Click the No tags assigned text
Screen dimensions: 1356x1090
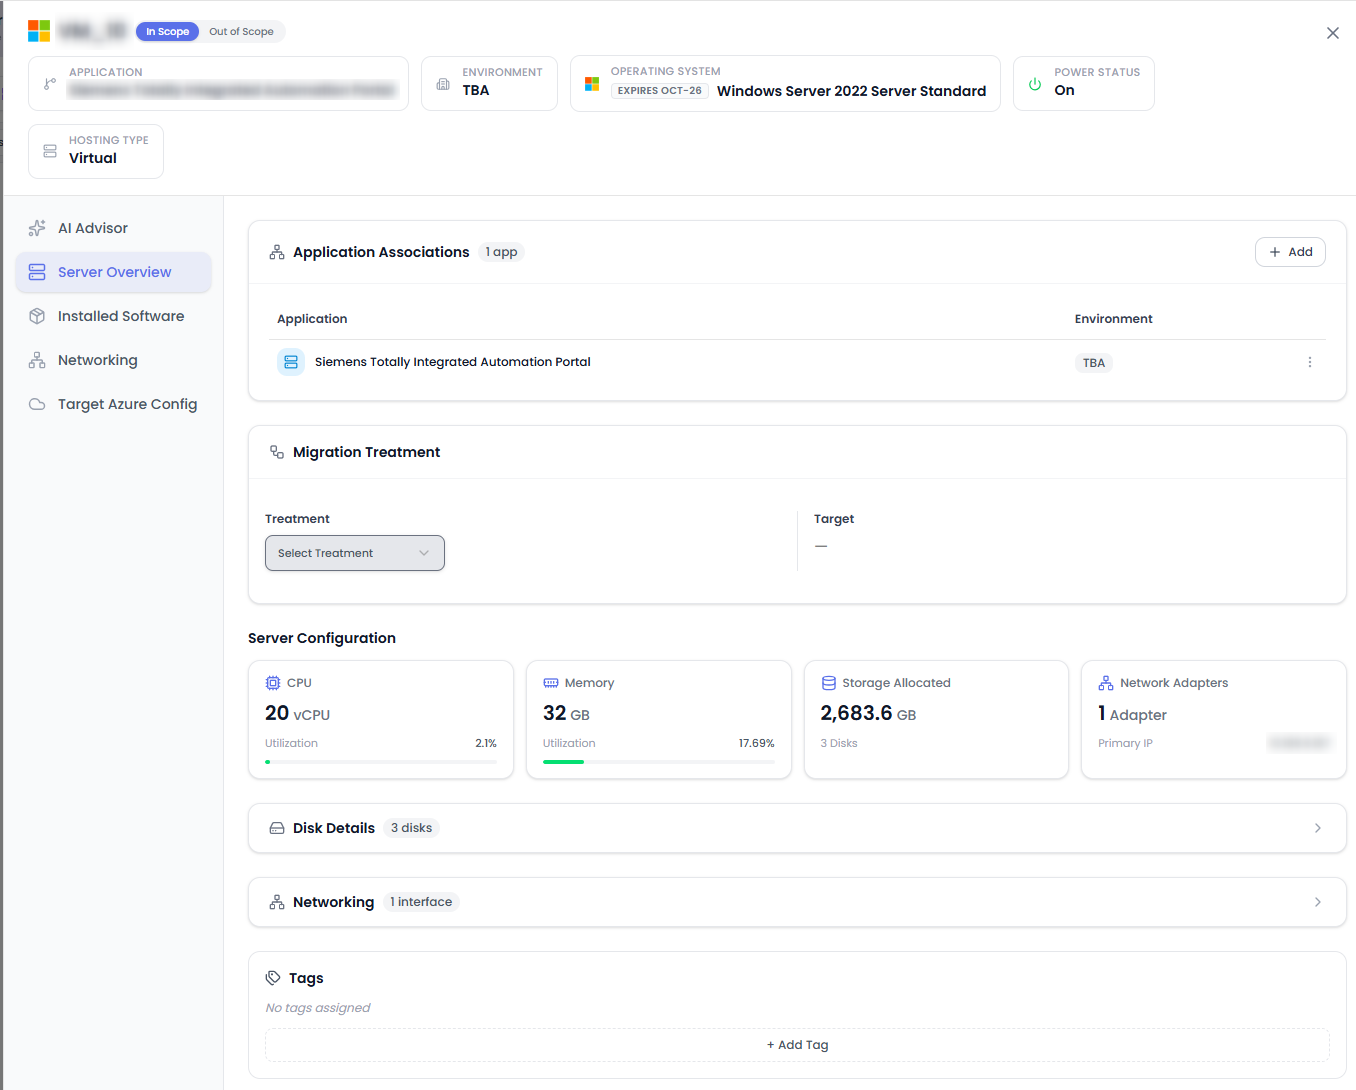318,1008
